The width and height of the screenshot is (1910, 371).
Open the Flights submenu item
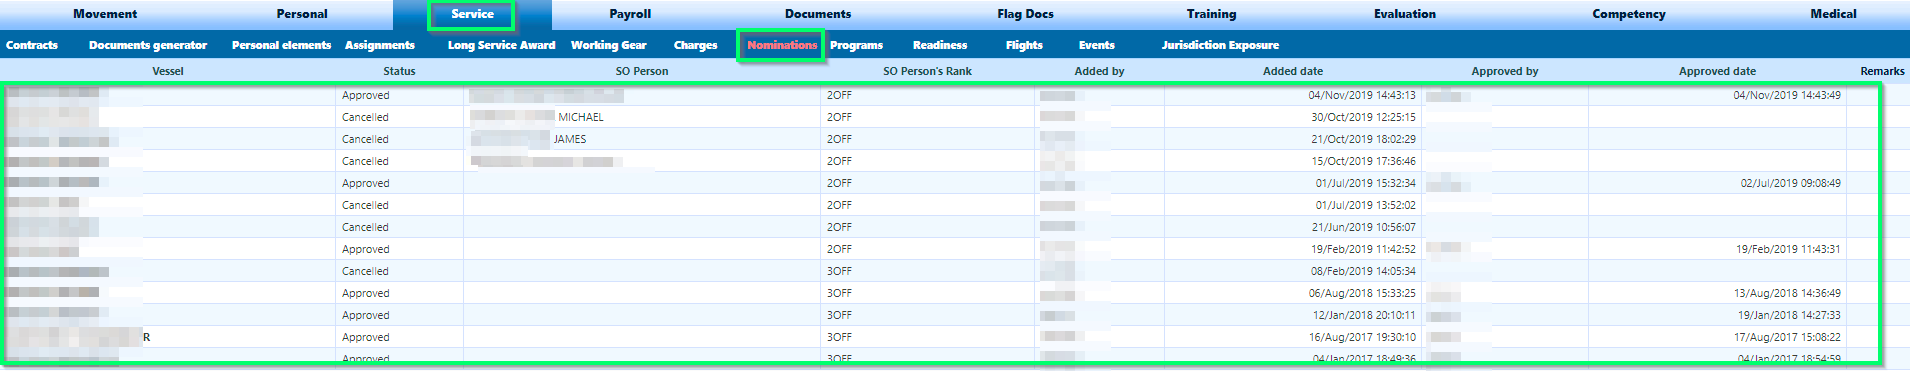click(x=1024, y=45)
